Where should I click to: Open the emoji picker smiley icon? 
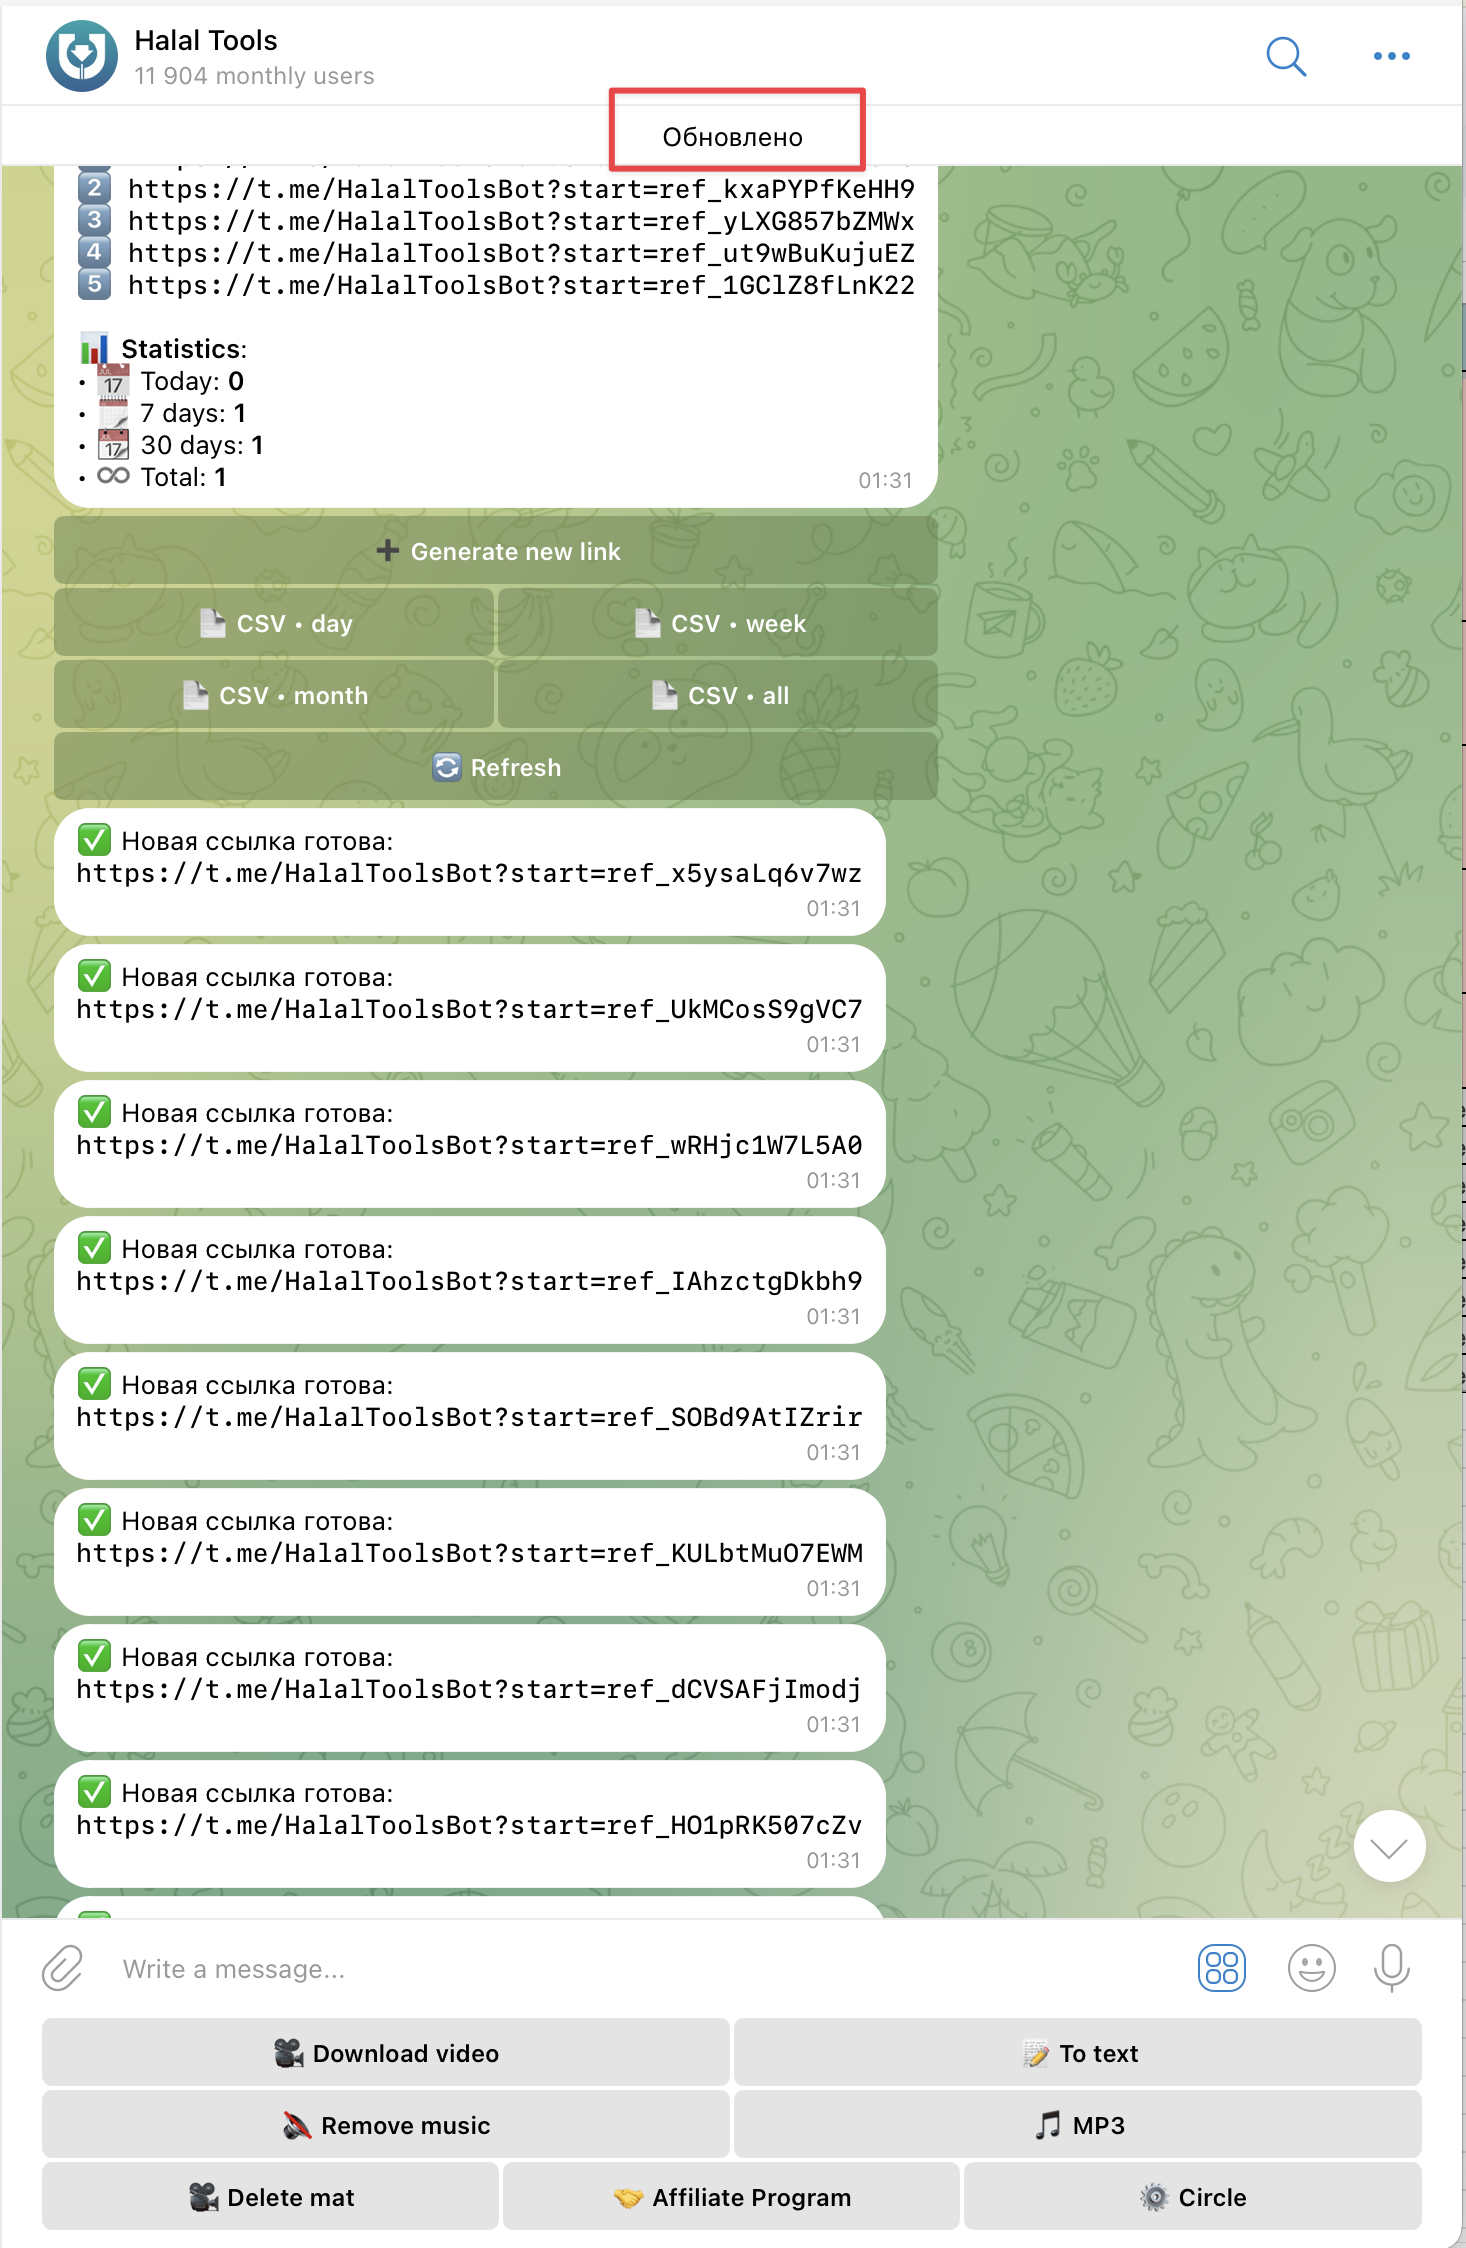tap(1311, 1968)
